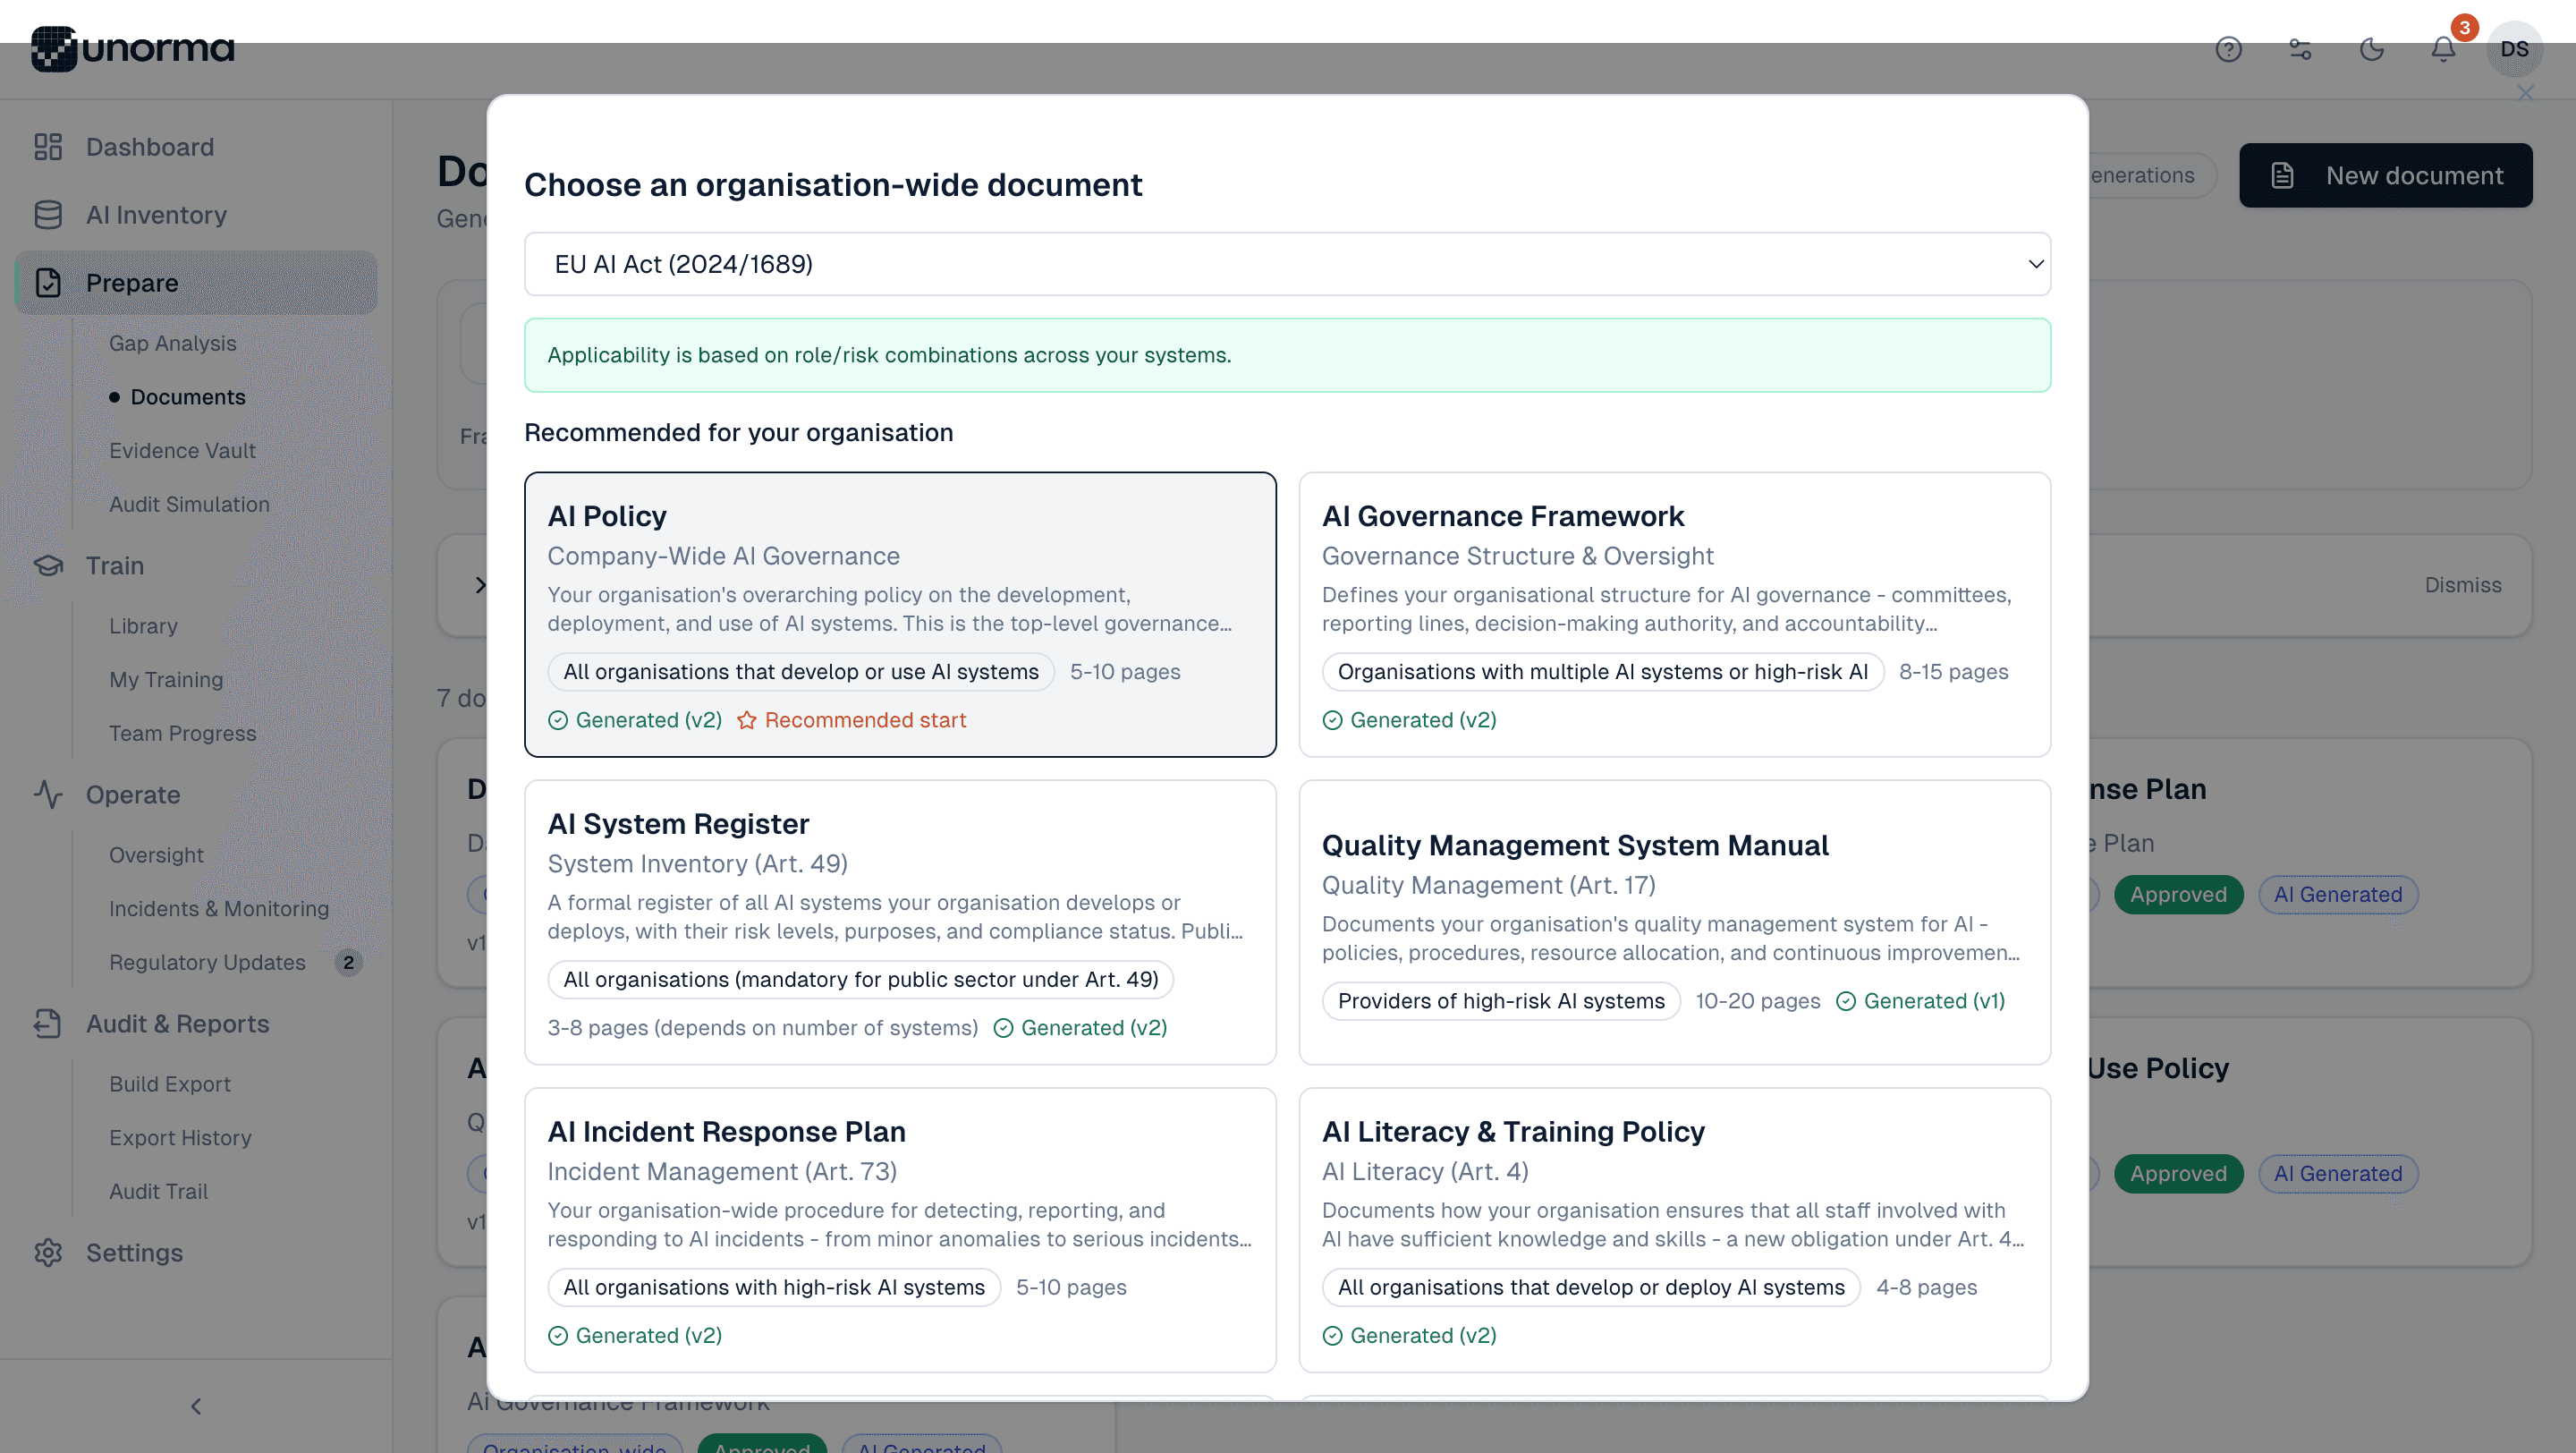
Task: Click the Settings gear icon
Action: tap(48, 1253)
